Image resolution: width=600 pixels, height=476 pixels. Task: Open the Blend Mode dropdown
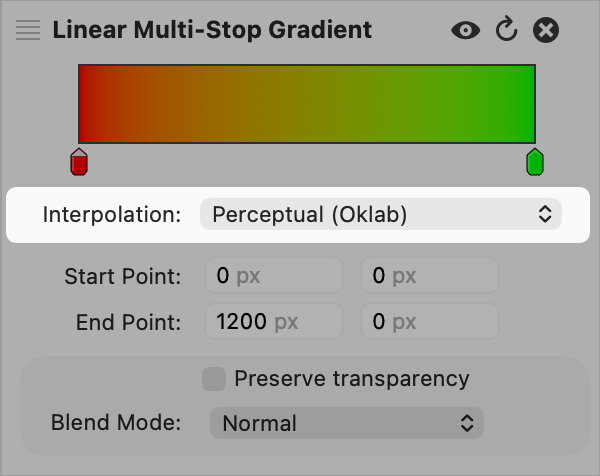click(x=346, y=423)
